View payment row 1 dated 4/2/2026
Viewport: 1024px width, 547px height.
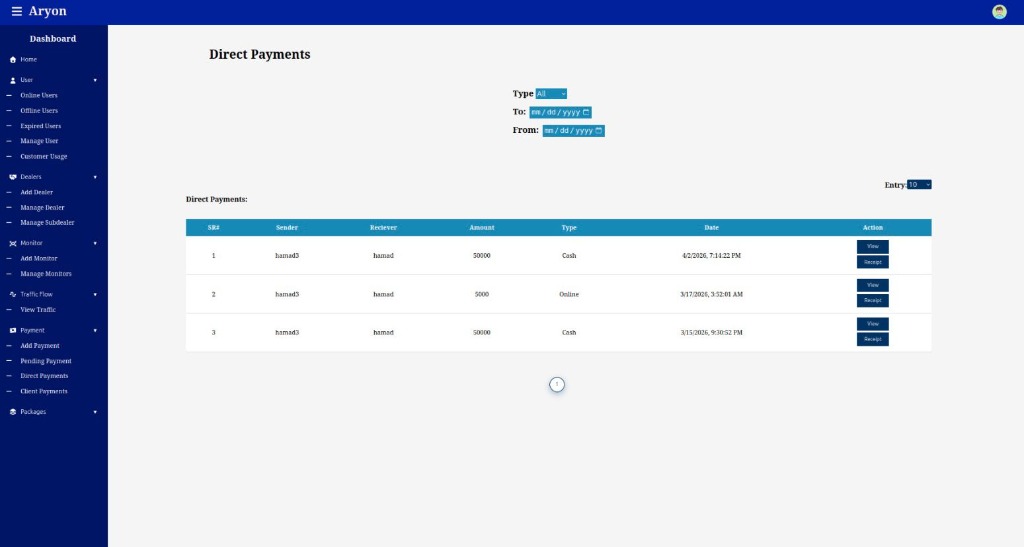coord(872,247)
